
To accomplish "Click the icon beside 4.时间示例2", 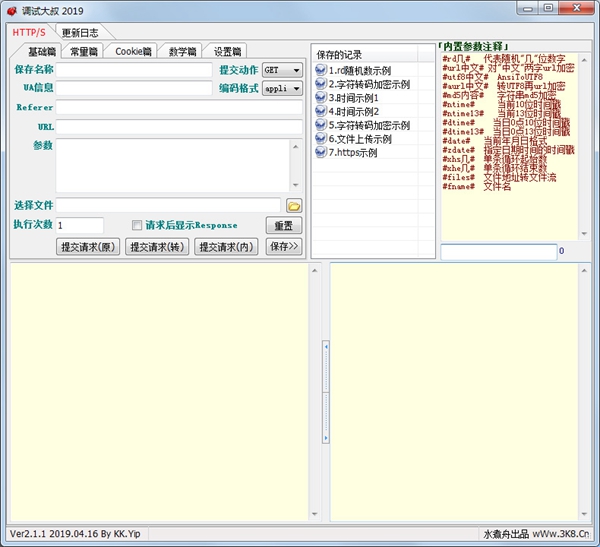I will [321, 112].
